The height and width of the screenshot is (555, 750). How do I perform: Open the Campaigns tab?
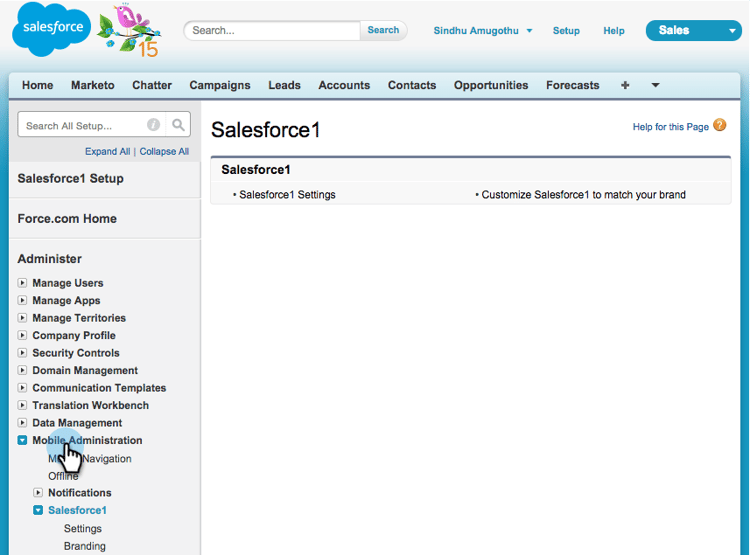(x=220, y=85)
